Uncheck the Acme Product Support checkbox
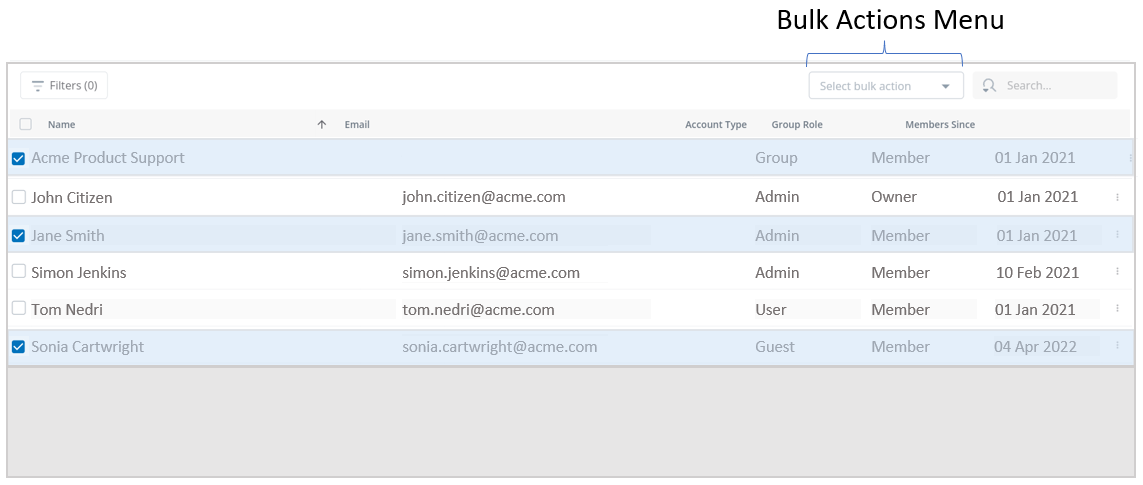This screenshot has width=1143, height=485. tap(18, 158)
